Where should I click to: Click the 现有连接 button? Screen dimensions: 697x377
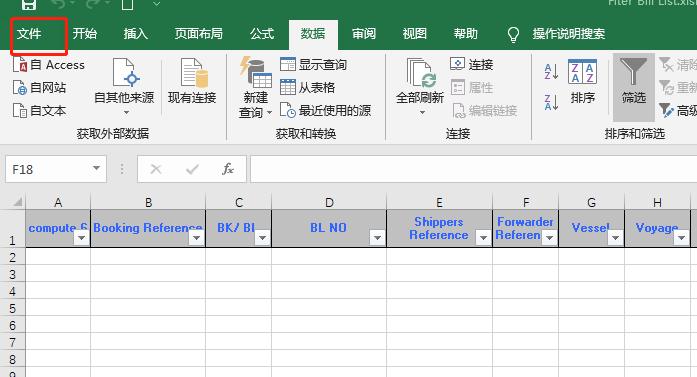[x=192, y=81]
